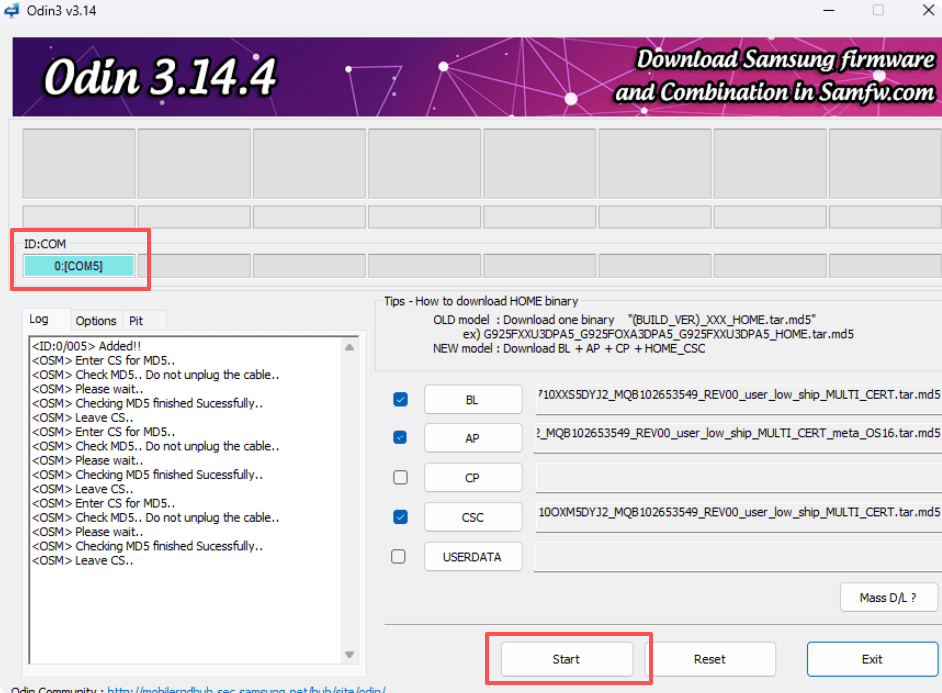Click the CP file button
The width and height of the screenshot is (942, 693).
pos(473,478)
